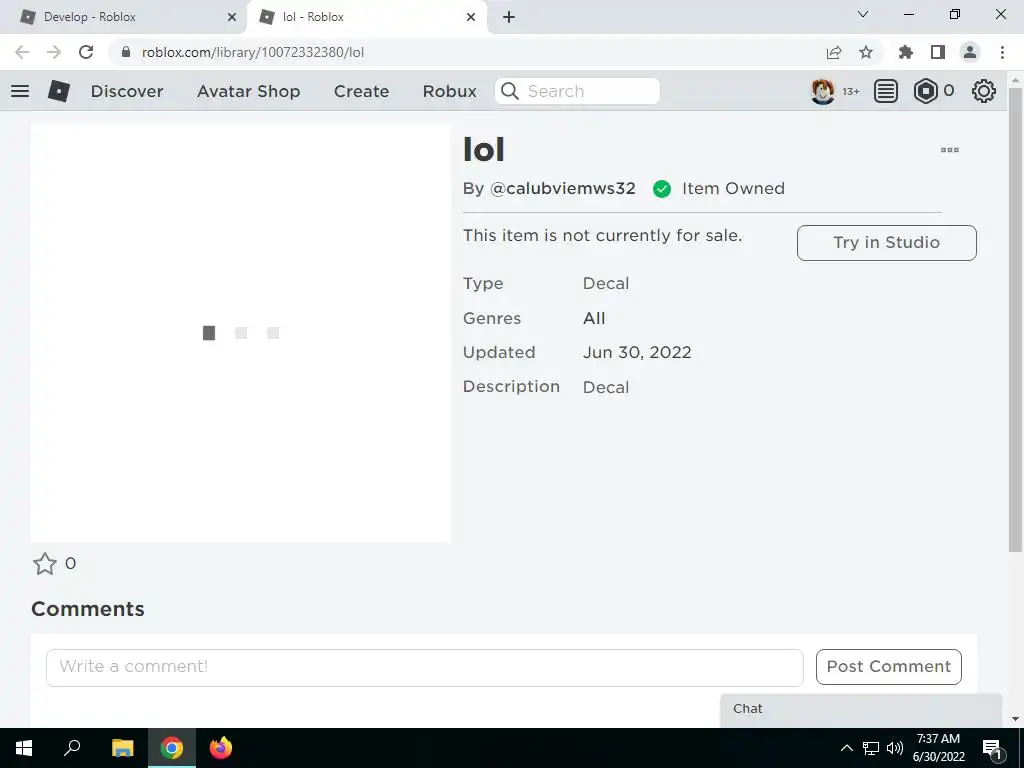Open the volume speaker tray icon

(895, 748)
